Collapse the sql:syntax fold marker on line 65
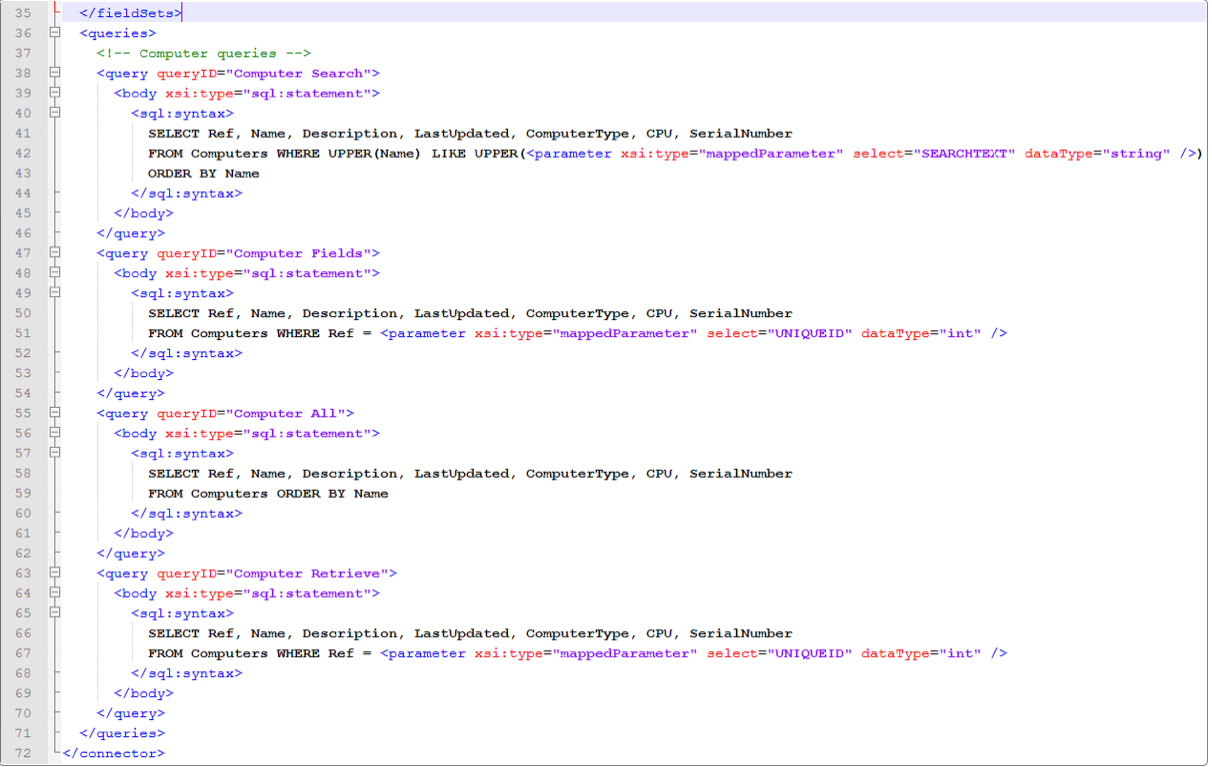Viewport: 1212px width, 767px height. [55, 613]
